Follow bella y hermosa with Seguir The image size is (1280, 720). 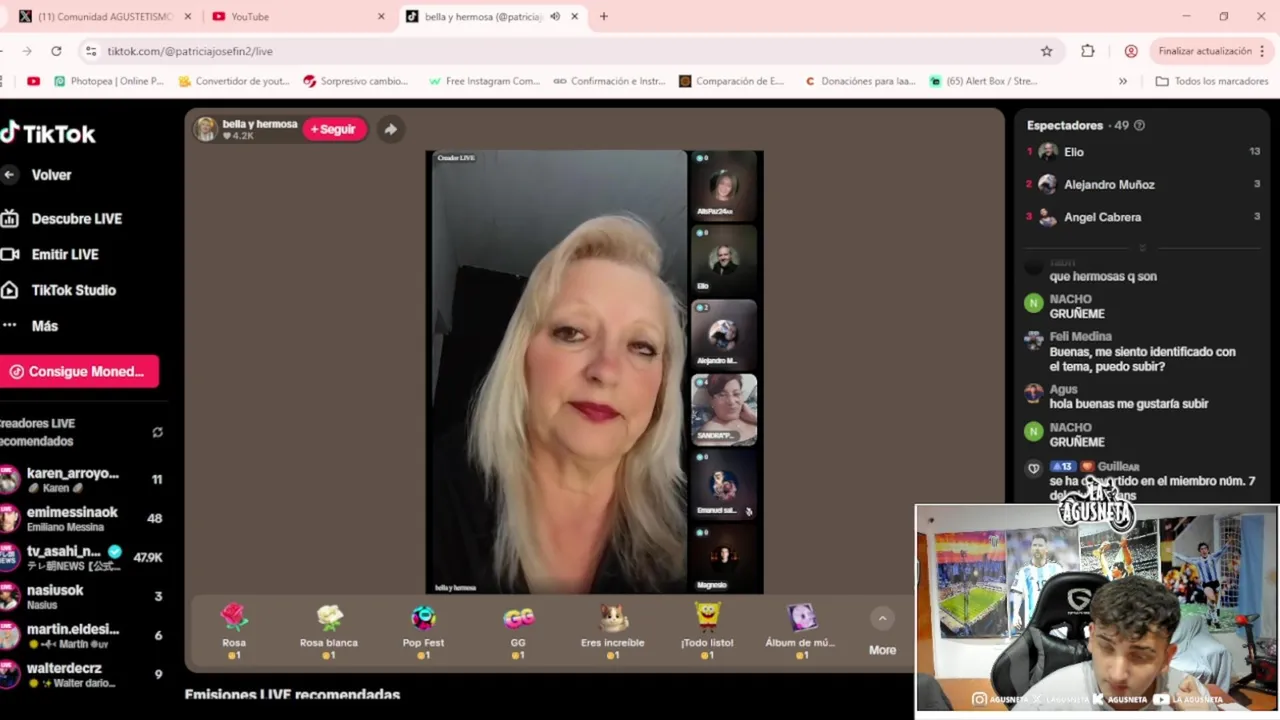click(334, 129)
